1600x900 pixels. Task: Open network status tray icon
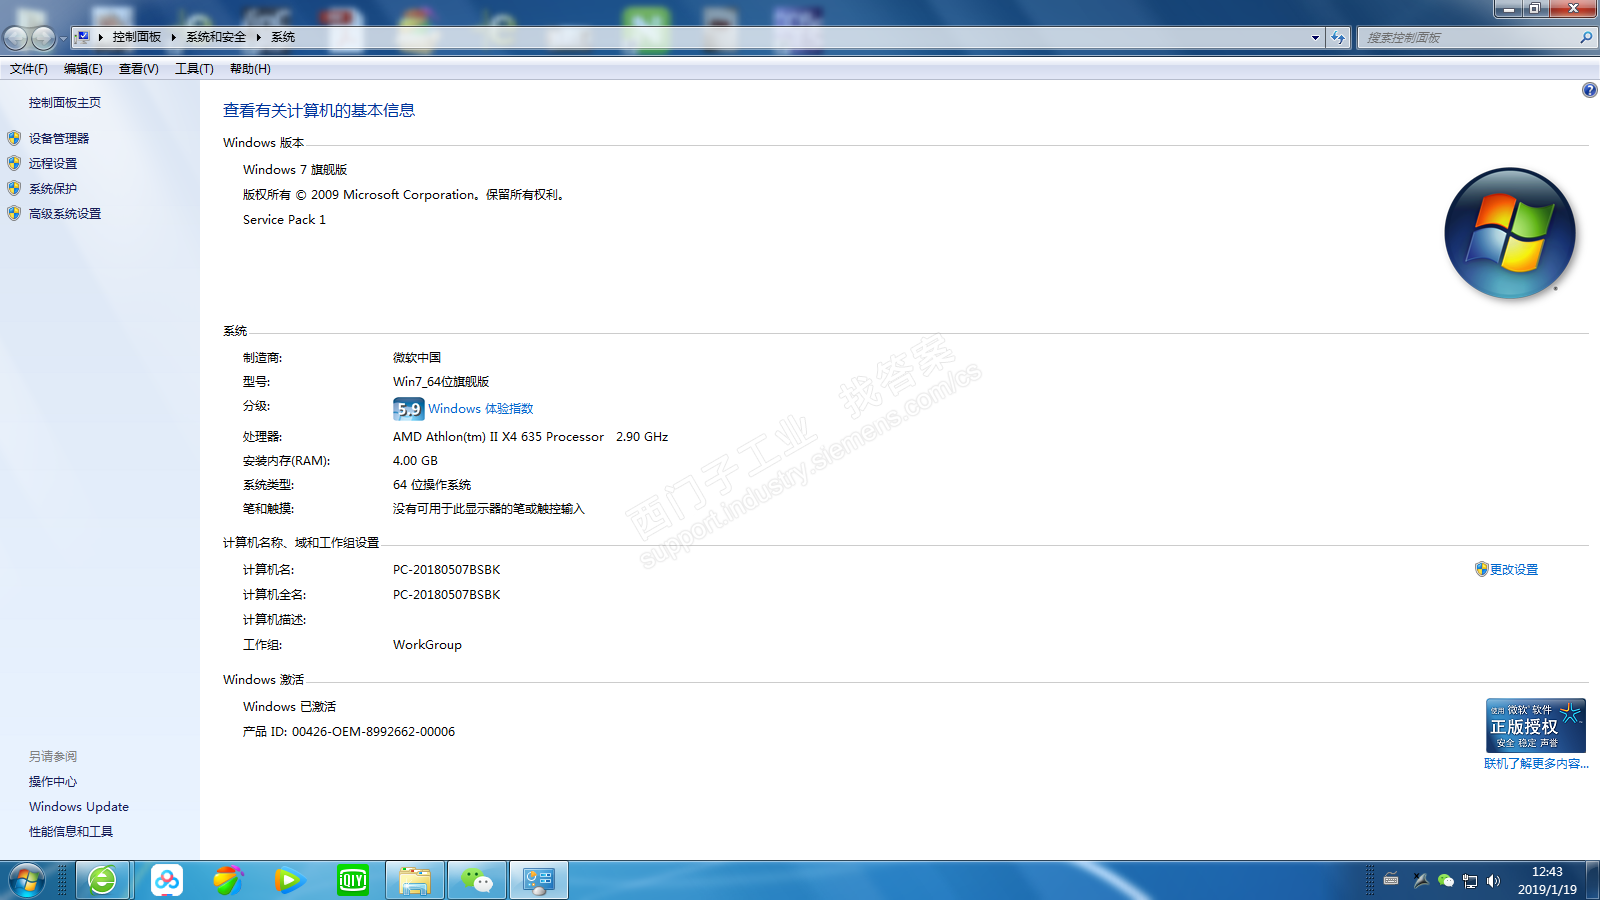coord(1470,881)
